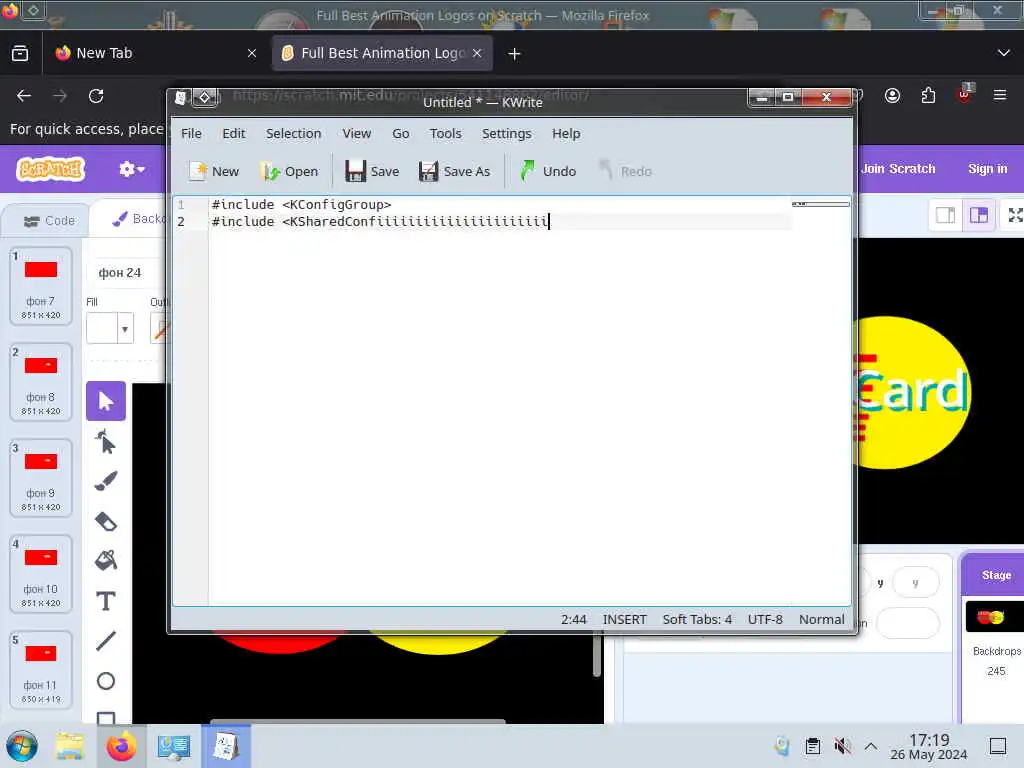This screenshot has width=1024, height=768.
Task: Select the Scratch text tool
Action: click(106, 601)
